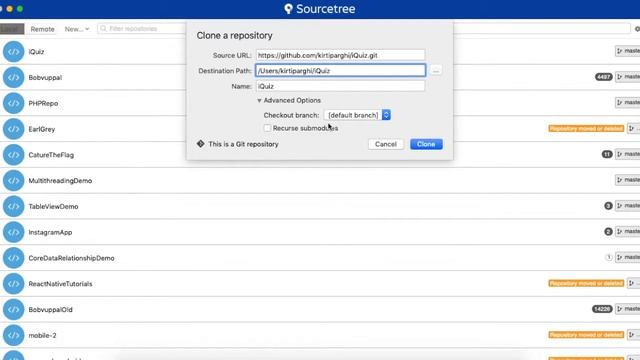Screen dimensions: 640x360
Task: Click the TableViewDemo repository icon
Action: click(13, 207)
